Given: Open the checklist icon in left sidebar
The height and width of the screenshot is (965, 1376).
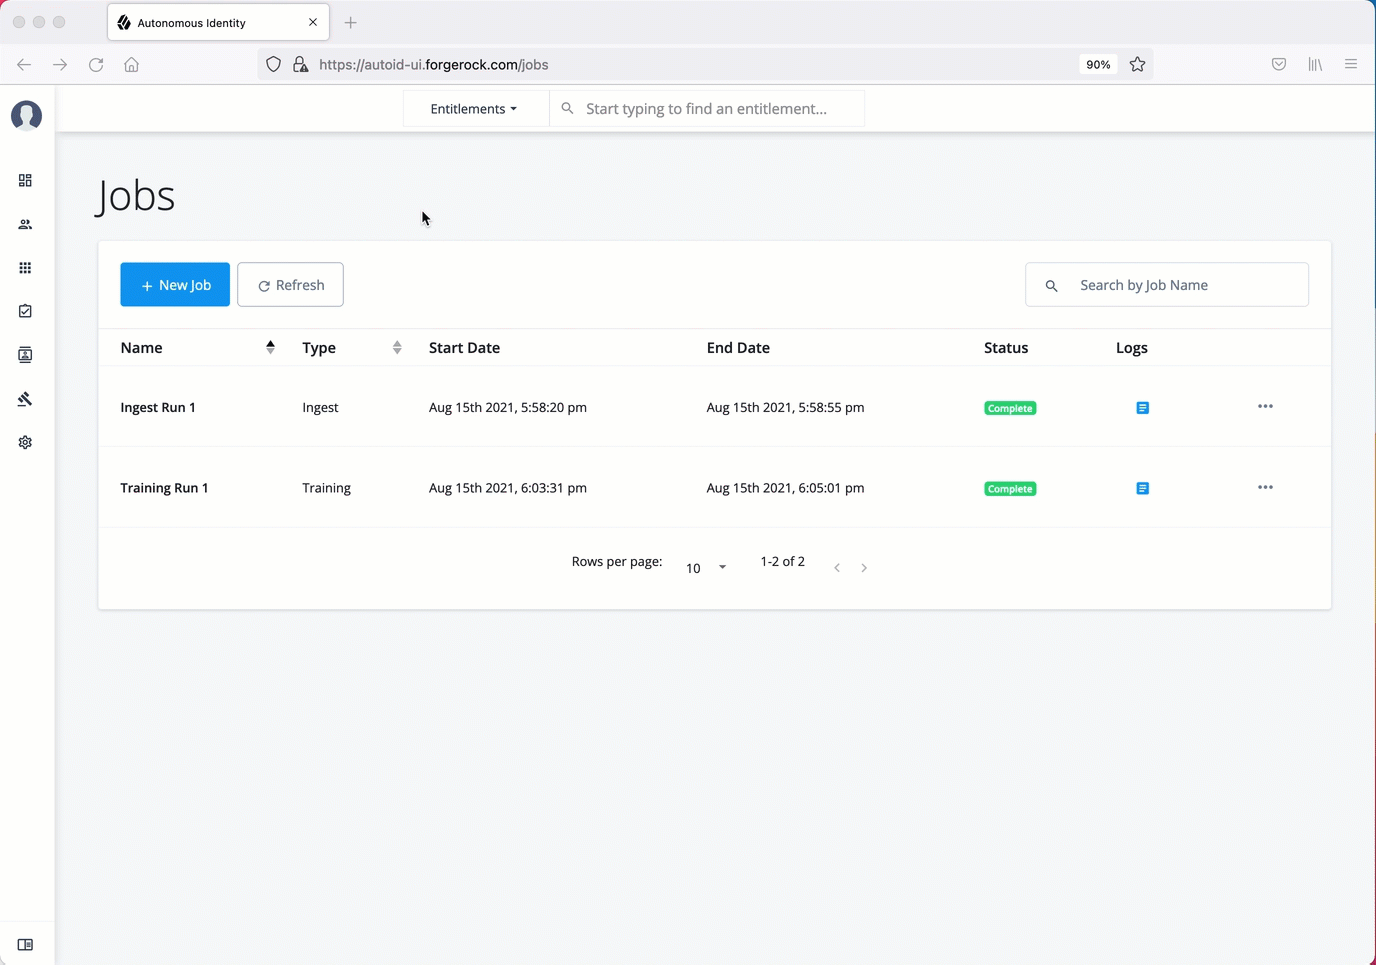Looking at the screenshot, I should (25, 312).
